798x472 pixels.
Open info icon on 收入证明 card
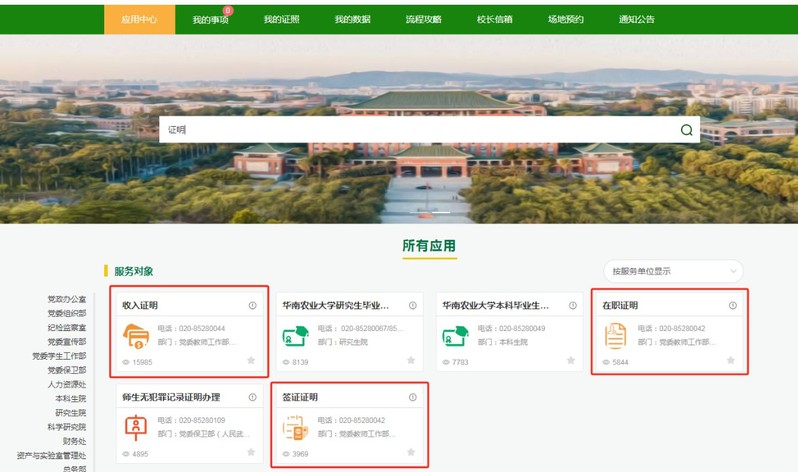tap(252, 306)
